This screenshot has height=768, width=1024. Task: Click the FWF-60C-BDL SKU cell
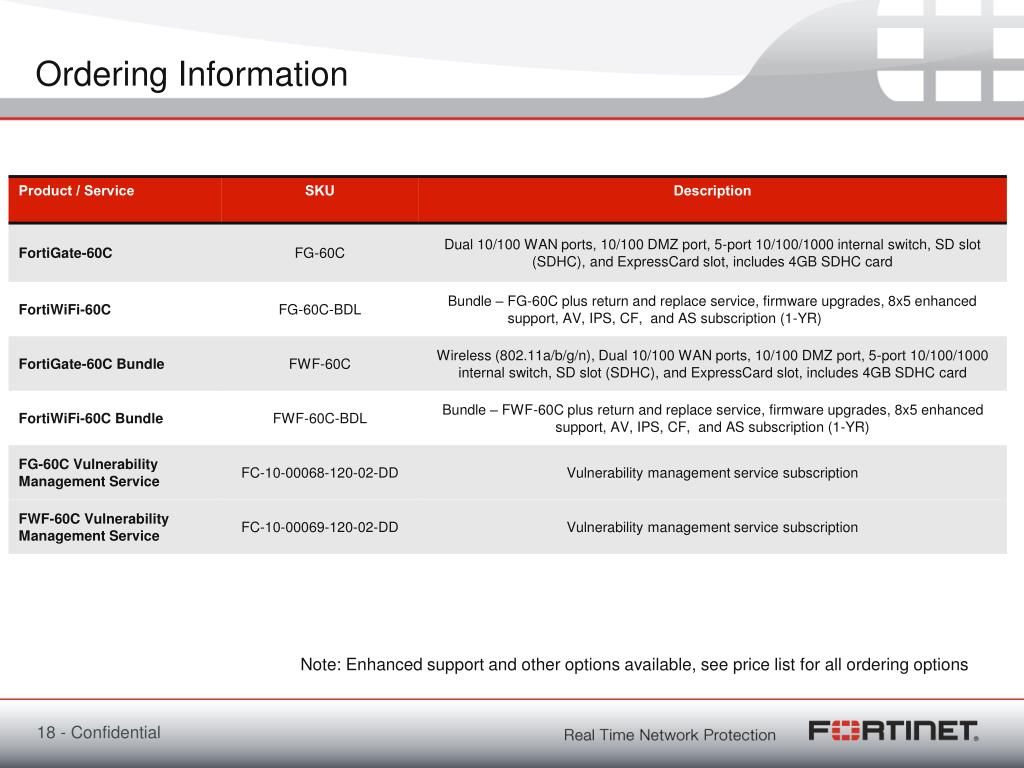click(319, 418)
